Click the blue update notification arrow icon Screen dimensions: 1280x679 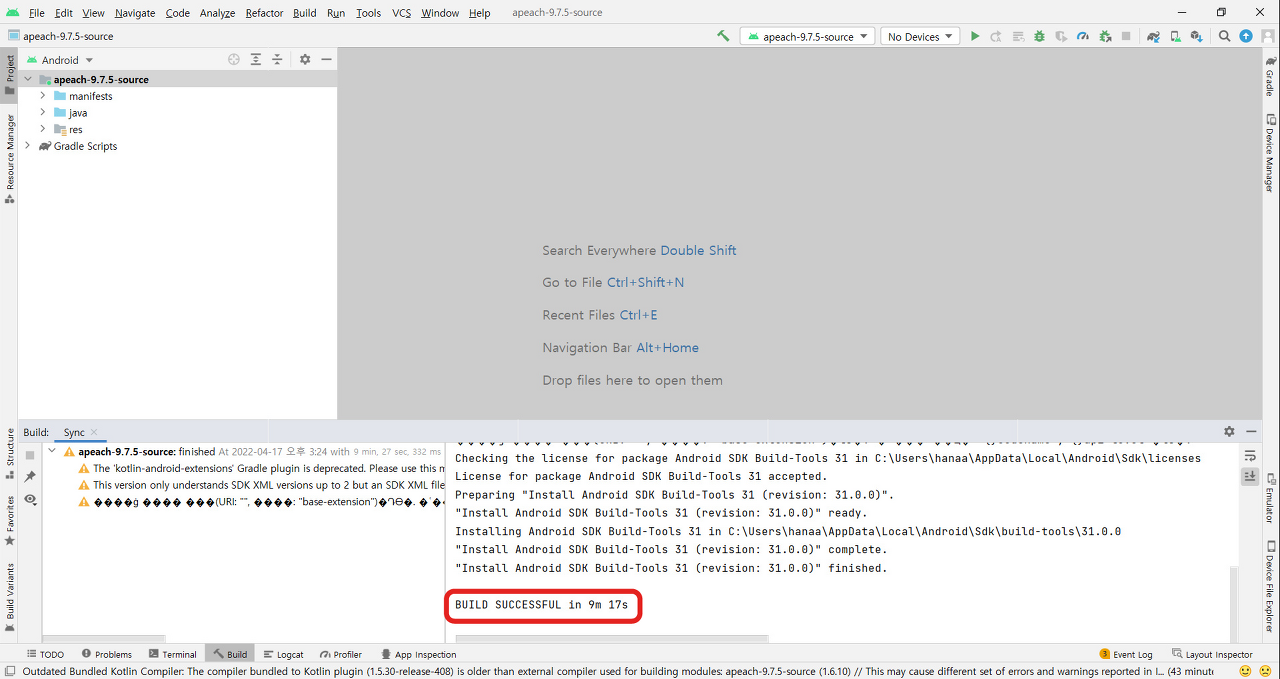(x=1246, y=36)
